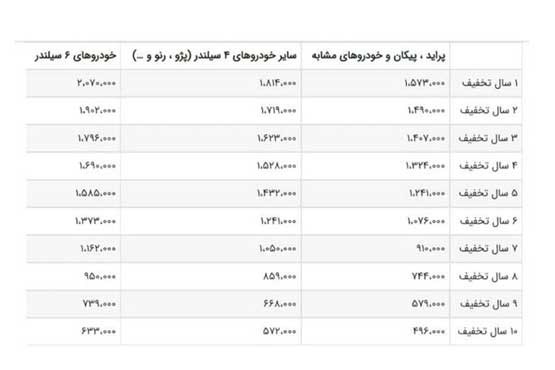Click row label '۶ سال تخفیف'
Image resolution: width=555 pixels, height=370 pixels.
coord(488,221)
